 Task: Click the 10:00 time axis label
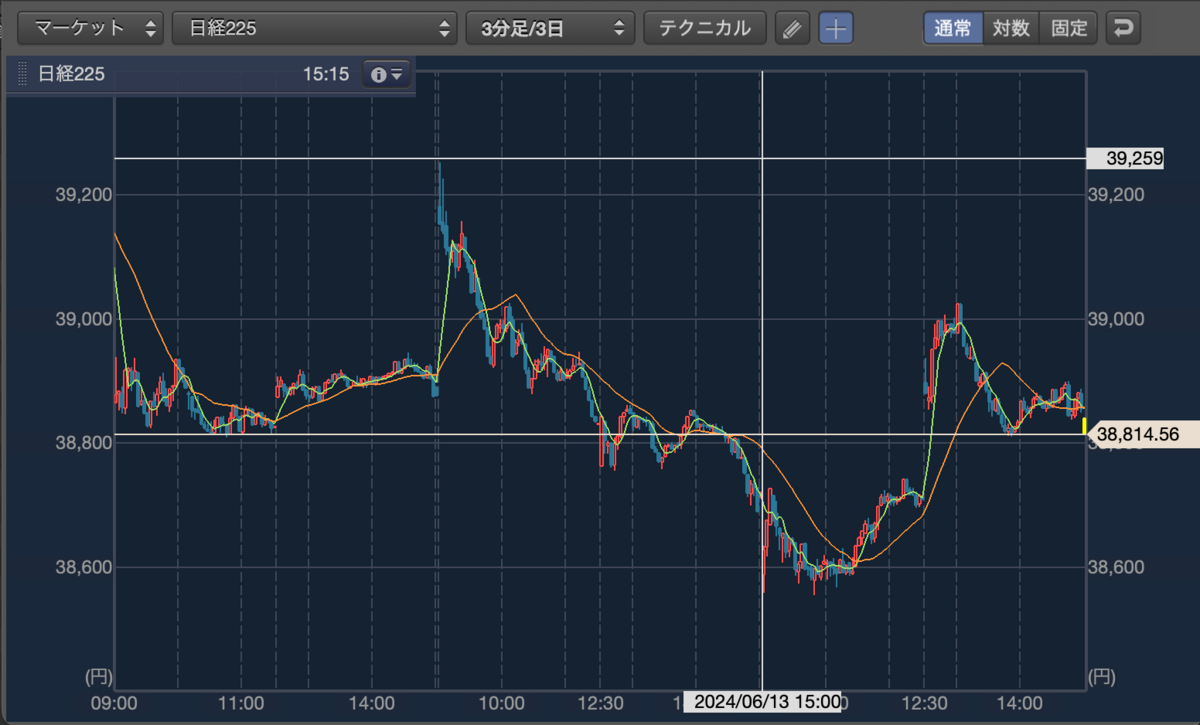pos(502,702)
